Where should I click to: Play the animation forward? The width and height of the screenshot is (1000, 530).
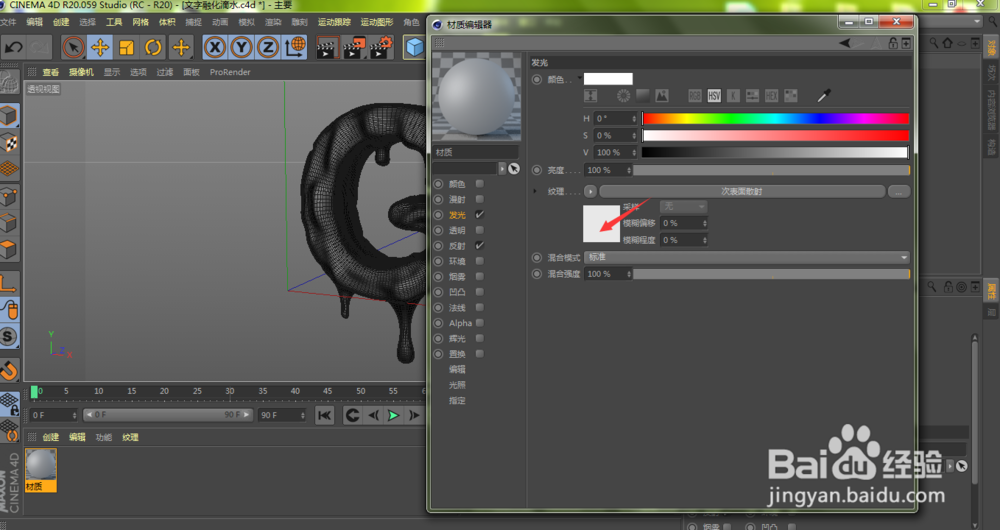393,415
